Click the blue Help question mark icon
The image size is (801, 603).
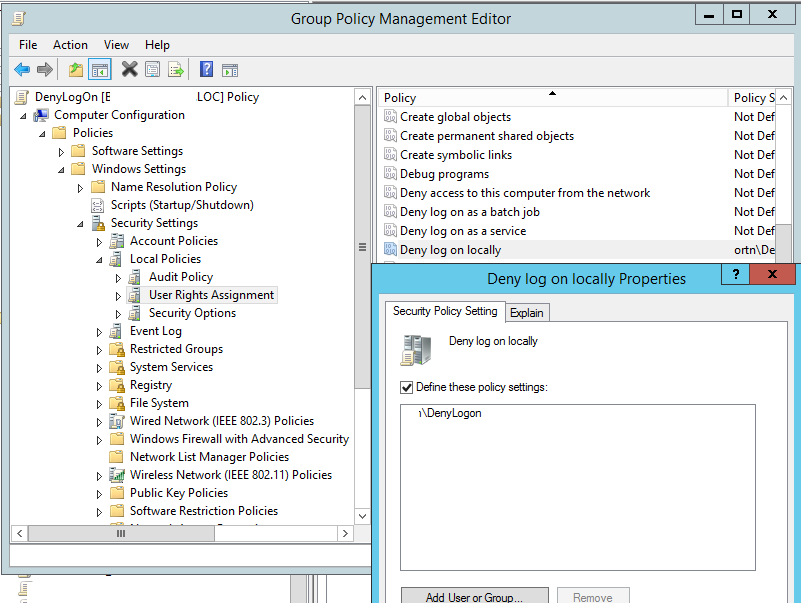(x=206, y=69)
